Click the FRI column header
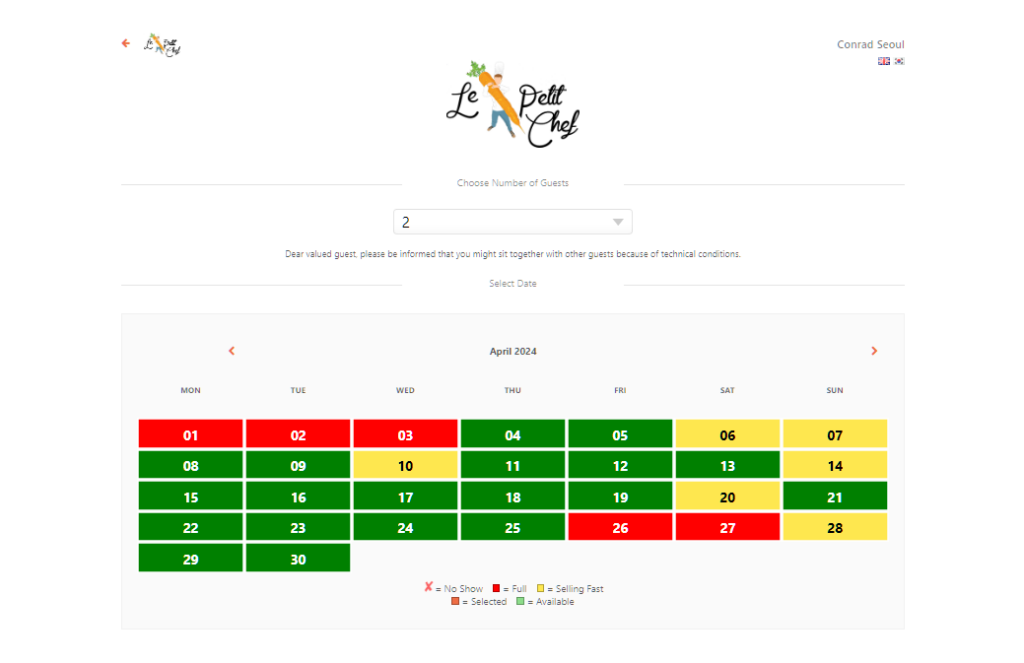This screenshot has width=1024, height=663. coord(620,390)
